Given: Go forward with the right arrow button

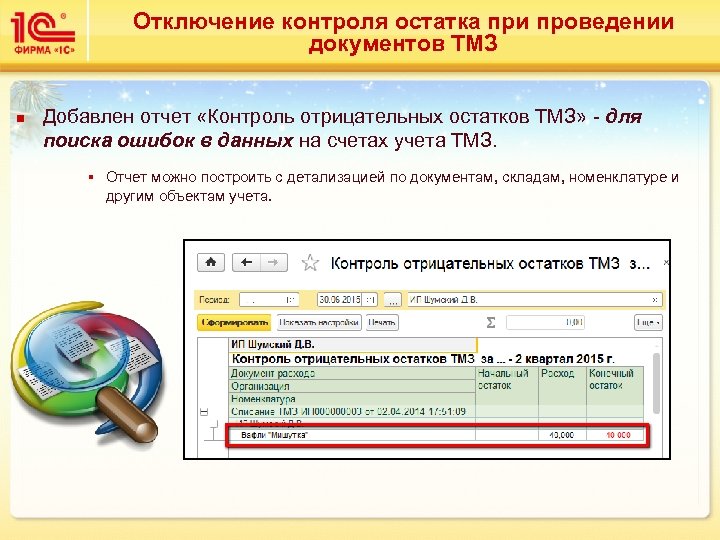Looking at the screenshot, I should pyautogui.click(x=274, y=263).
